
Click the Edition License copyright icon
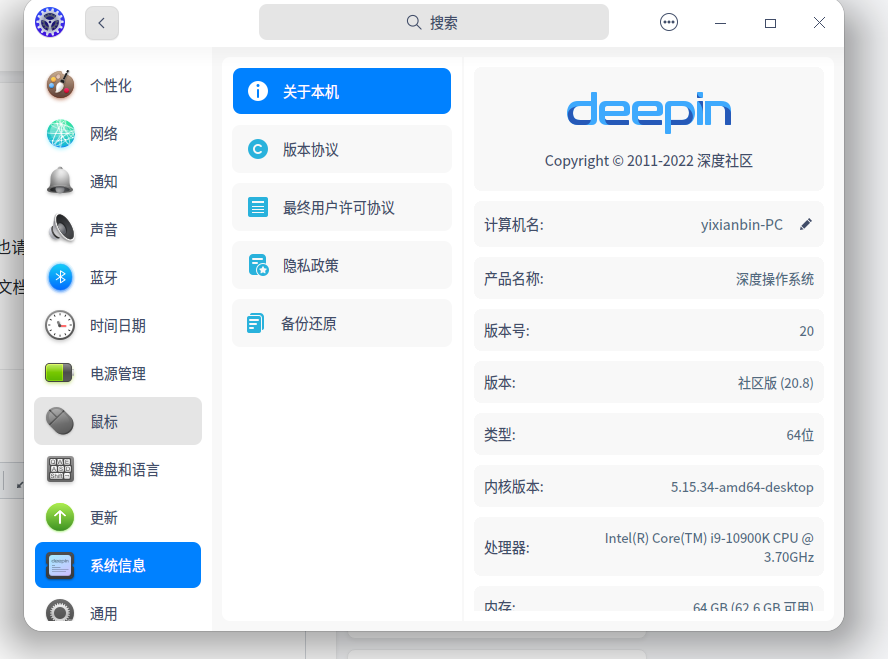pos(258,149)
